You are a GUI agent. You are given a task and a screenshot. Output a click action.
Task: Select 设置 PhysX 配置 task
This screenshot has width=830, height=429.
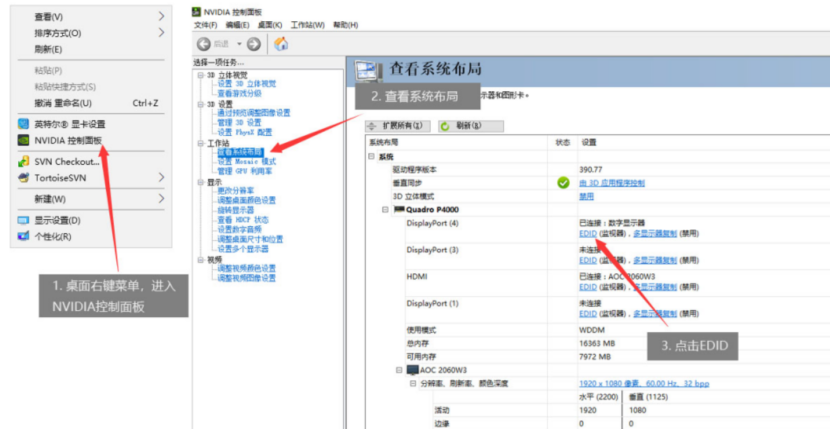pyautogui.click(x=245, y=132)
